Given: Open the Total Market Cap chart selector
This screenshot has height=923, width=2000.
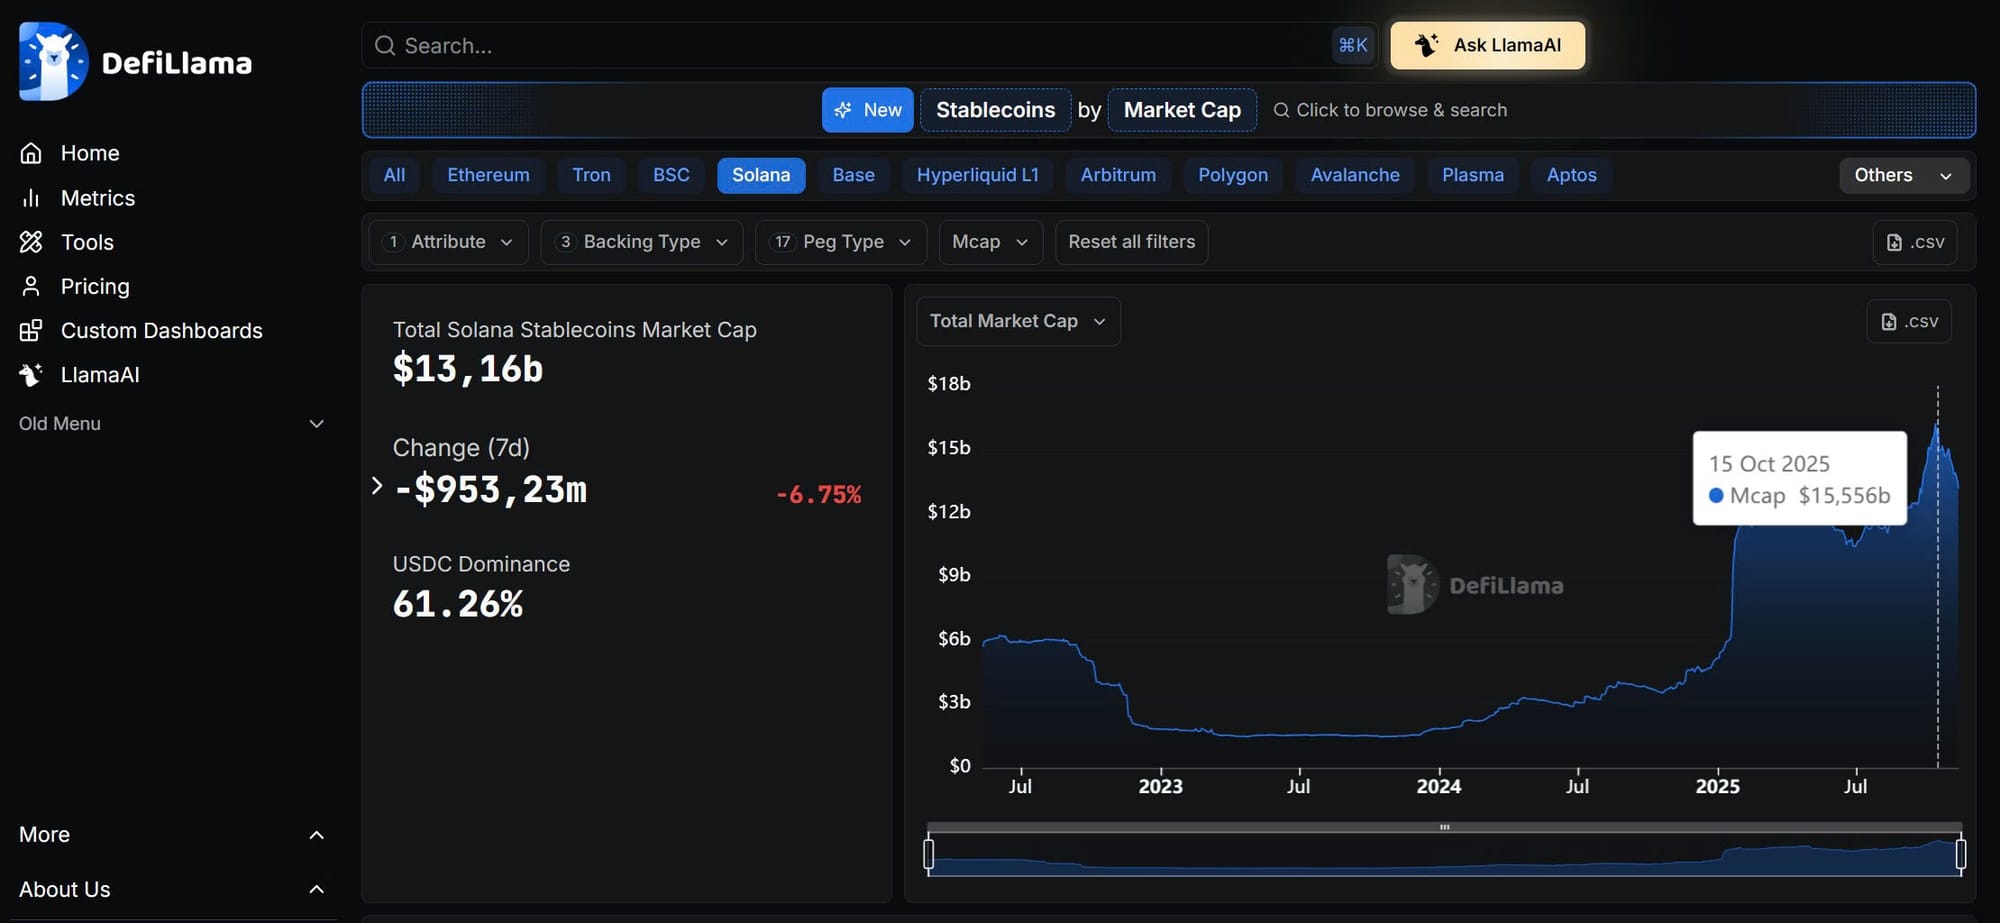Looking at the screenshot, I should (1017, 321).
